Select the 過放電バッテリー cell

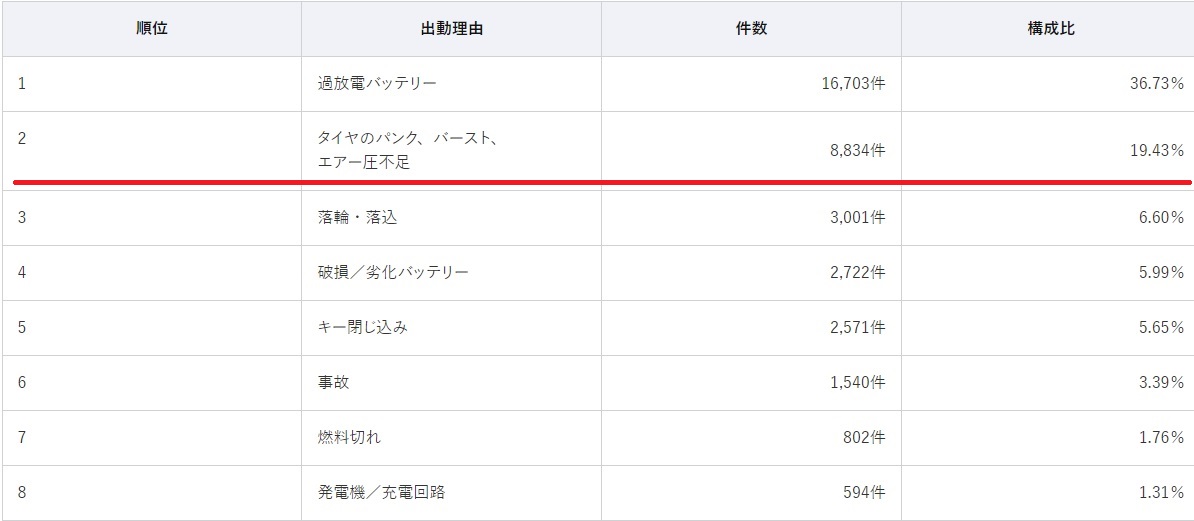coord(377,84)
